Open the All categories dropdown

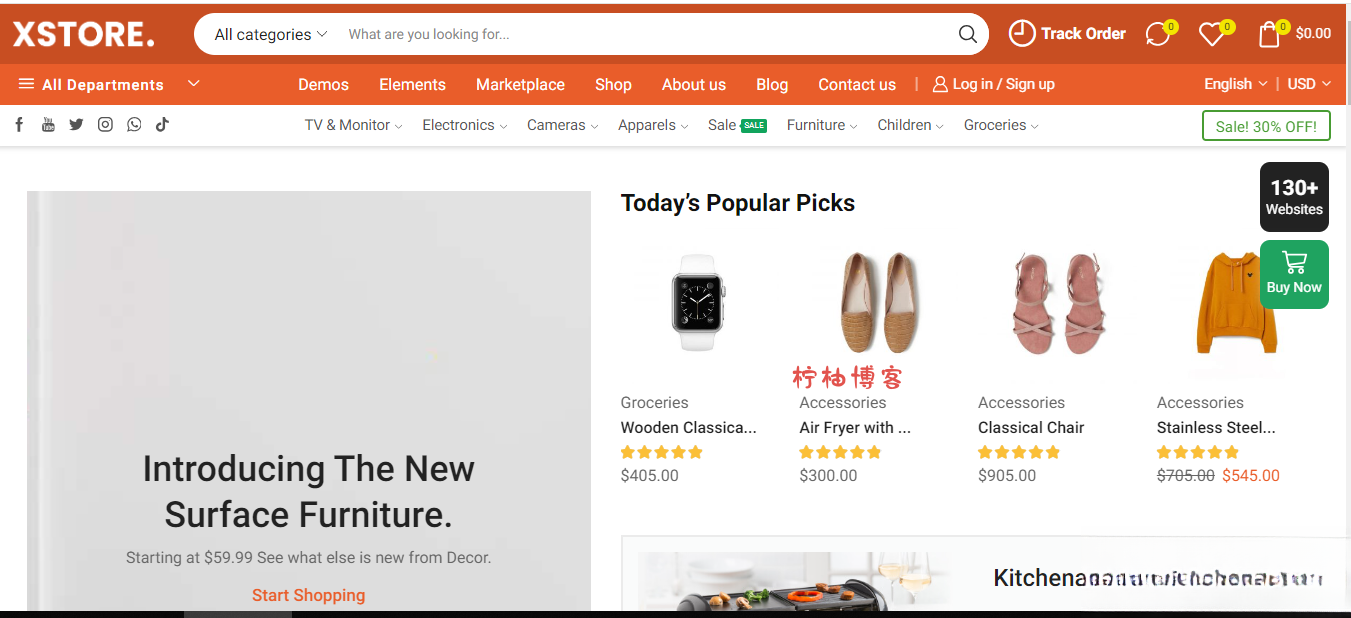click(265, 33)
